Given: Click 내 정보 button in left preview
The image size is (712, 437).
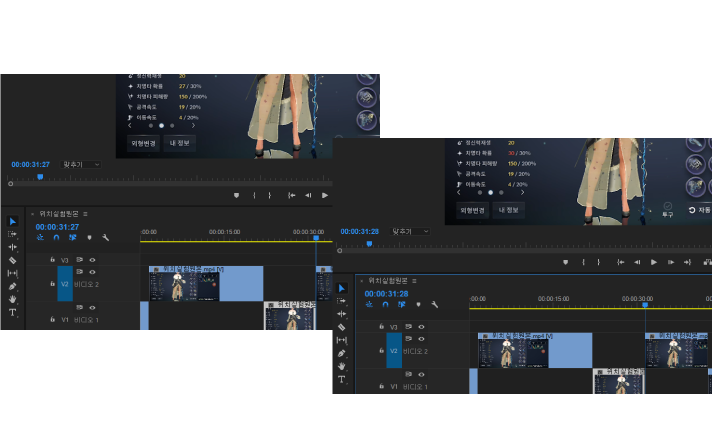Looking at the screenshot, I should [x=180, y=143].
